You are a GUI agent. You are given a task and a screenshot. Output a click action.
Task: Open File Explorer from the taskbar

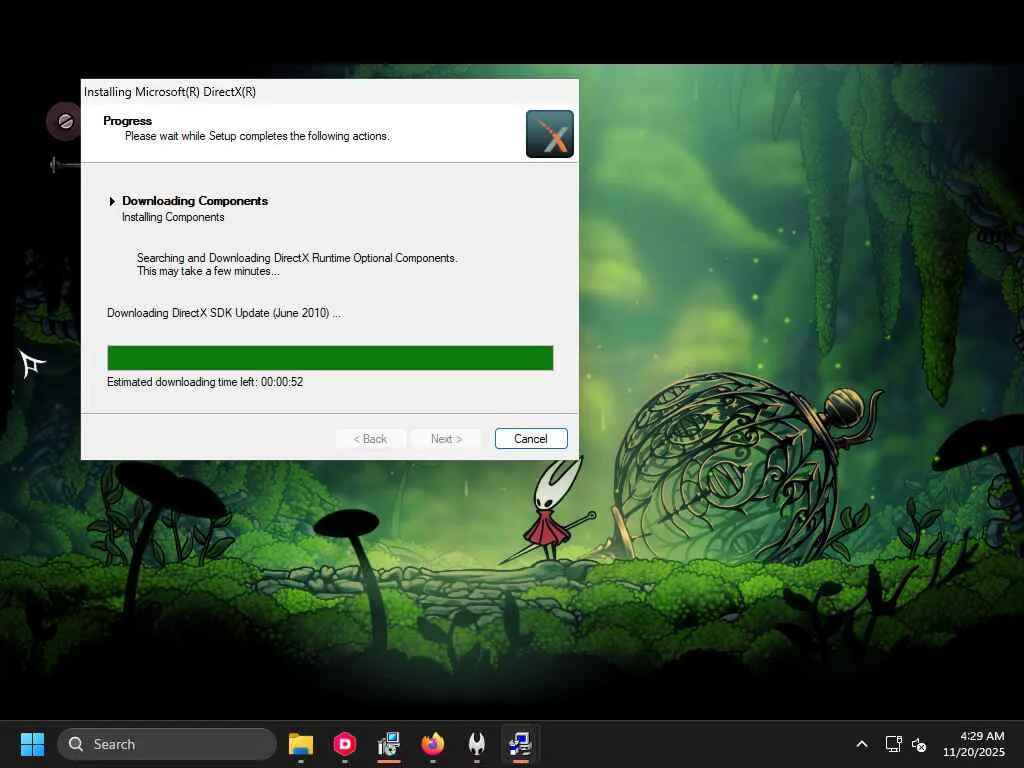pos(301,744)
